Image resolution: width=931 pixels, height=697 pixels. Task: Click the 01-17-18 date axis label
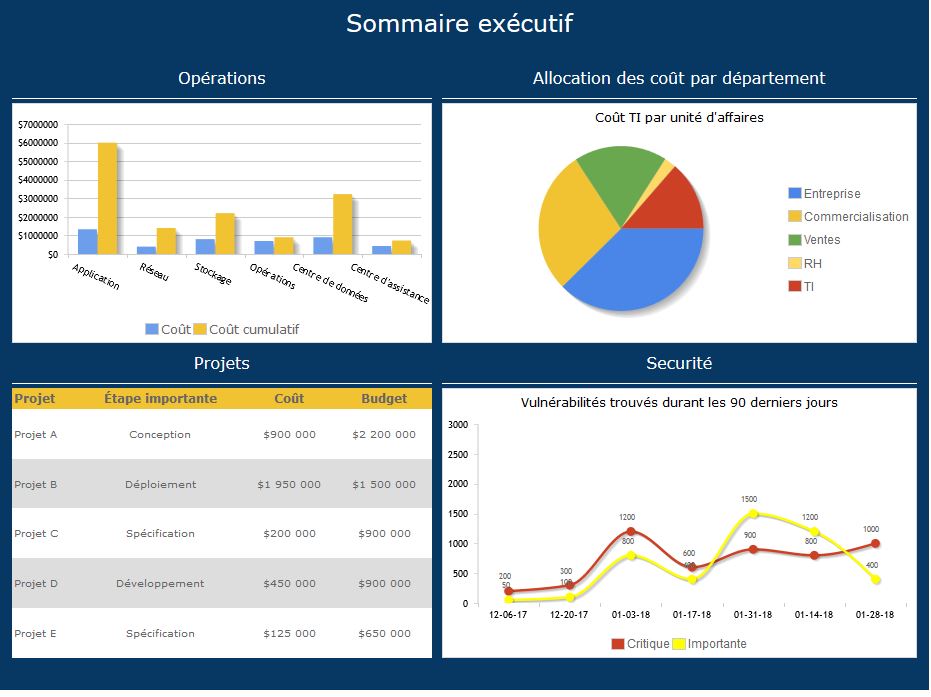(x=692, y=614)
